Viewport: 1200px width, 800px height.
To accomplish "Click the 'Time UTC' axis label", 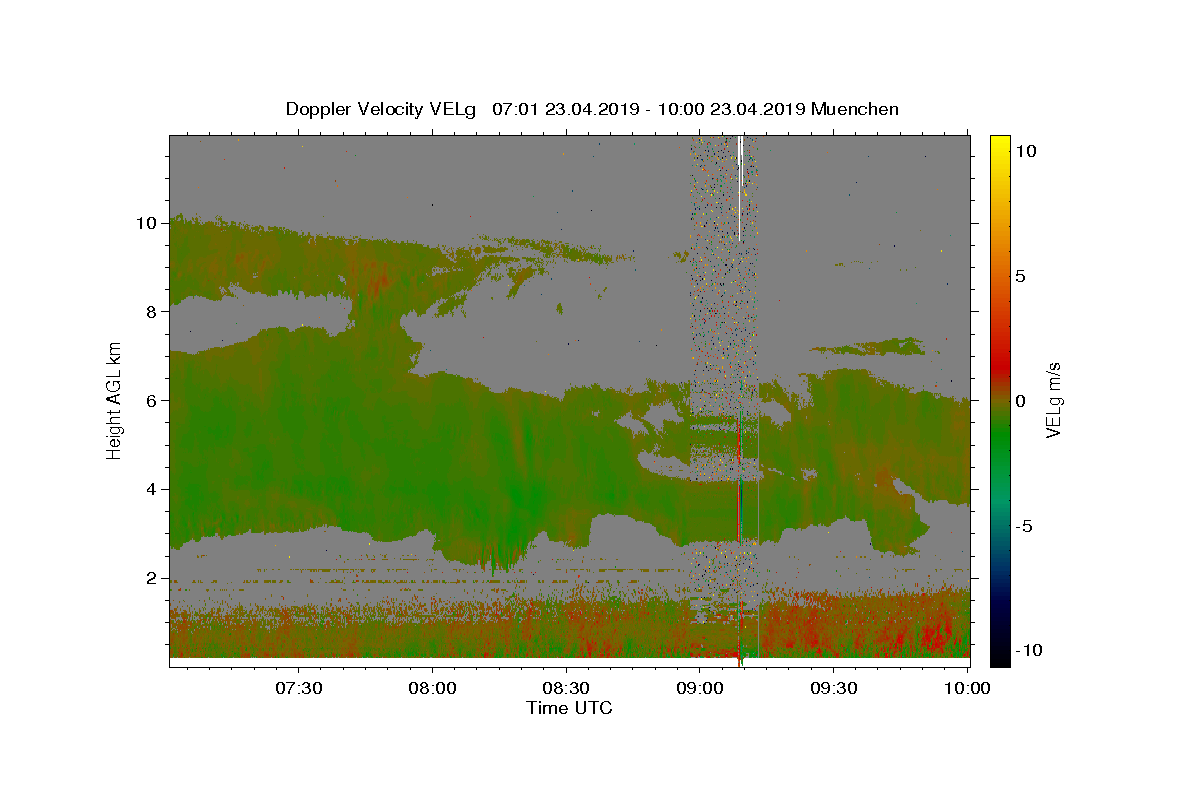I will coord(570,708).
